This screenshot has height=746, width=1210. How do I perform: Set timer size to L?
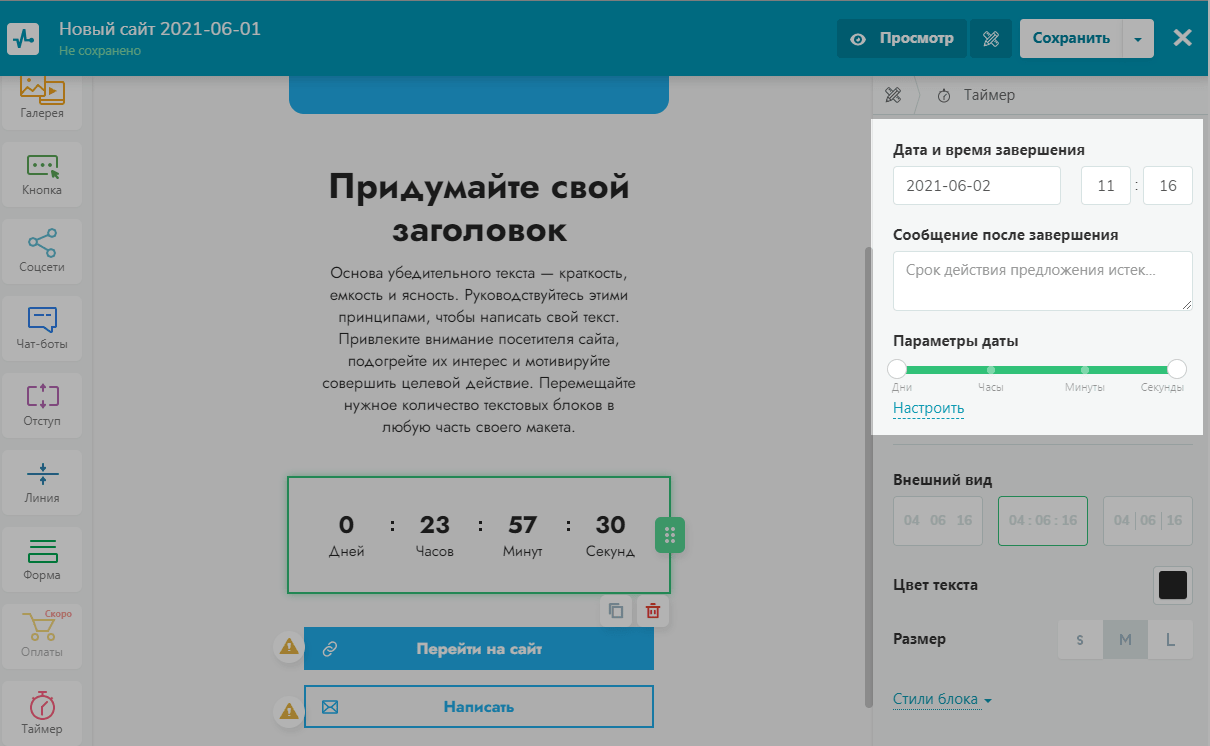[x=1170, y=640]
